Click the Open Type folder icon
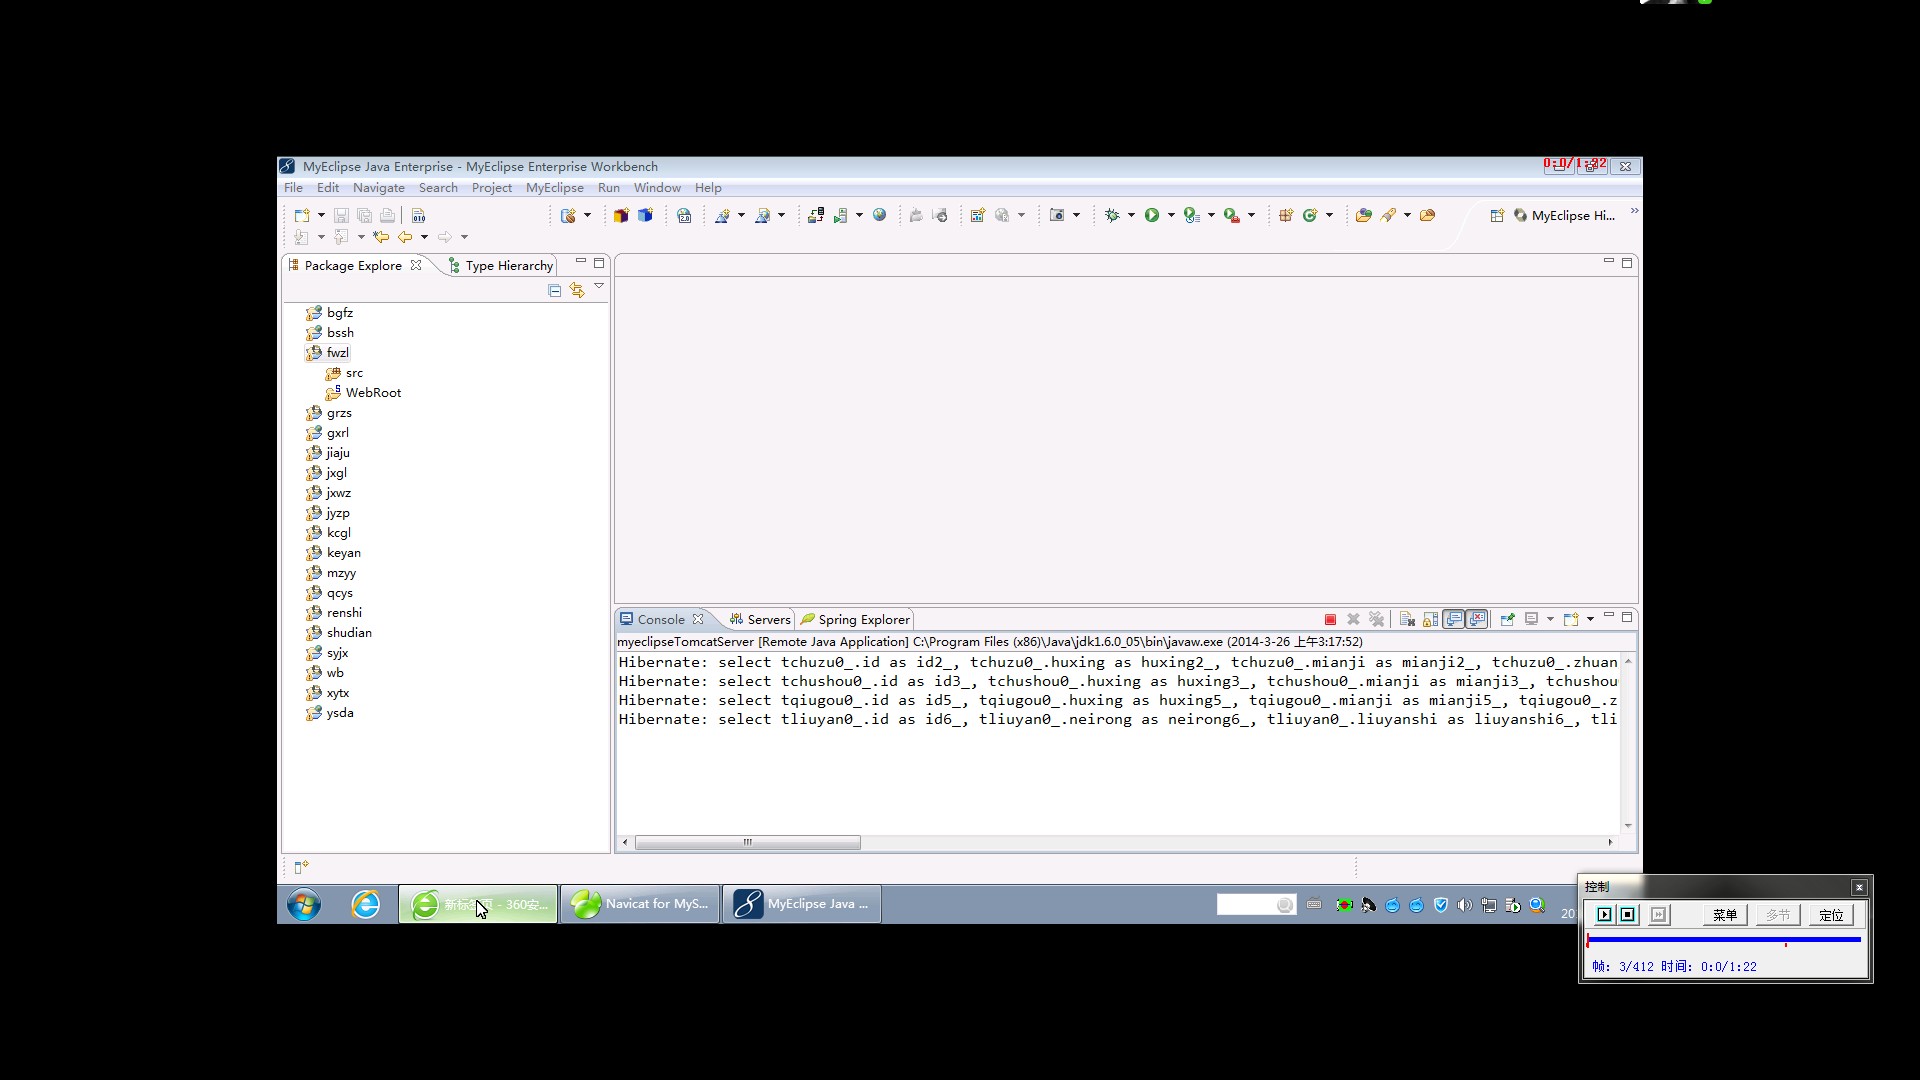1920x1080 pixels. 1363,215
